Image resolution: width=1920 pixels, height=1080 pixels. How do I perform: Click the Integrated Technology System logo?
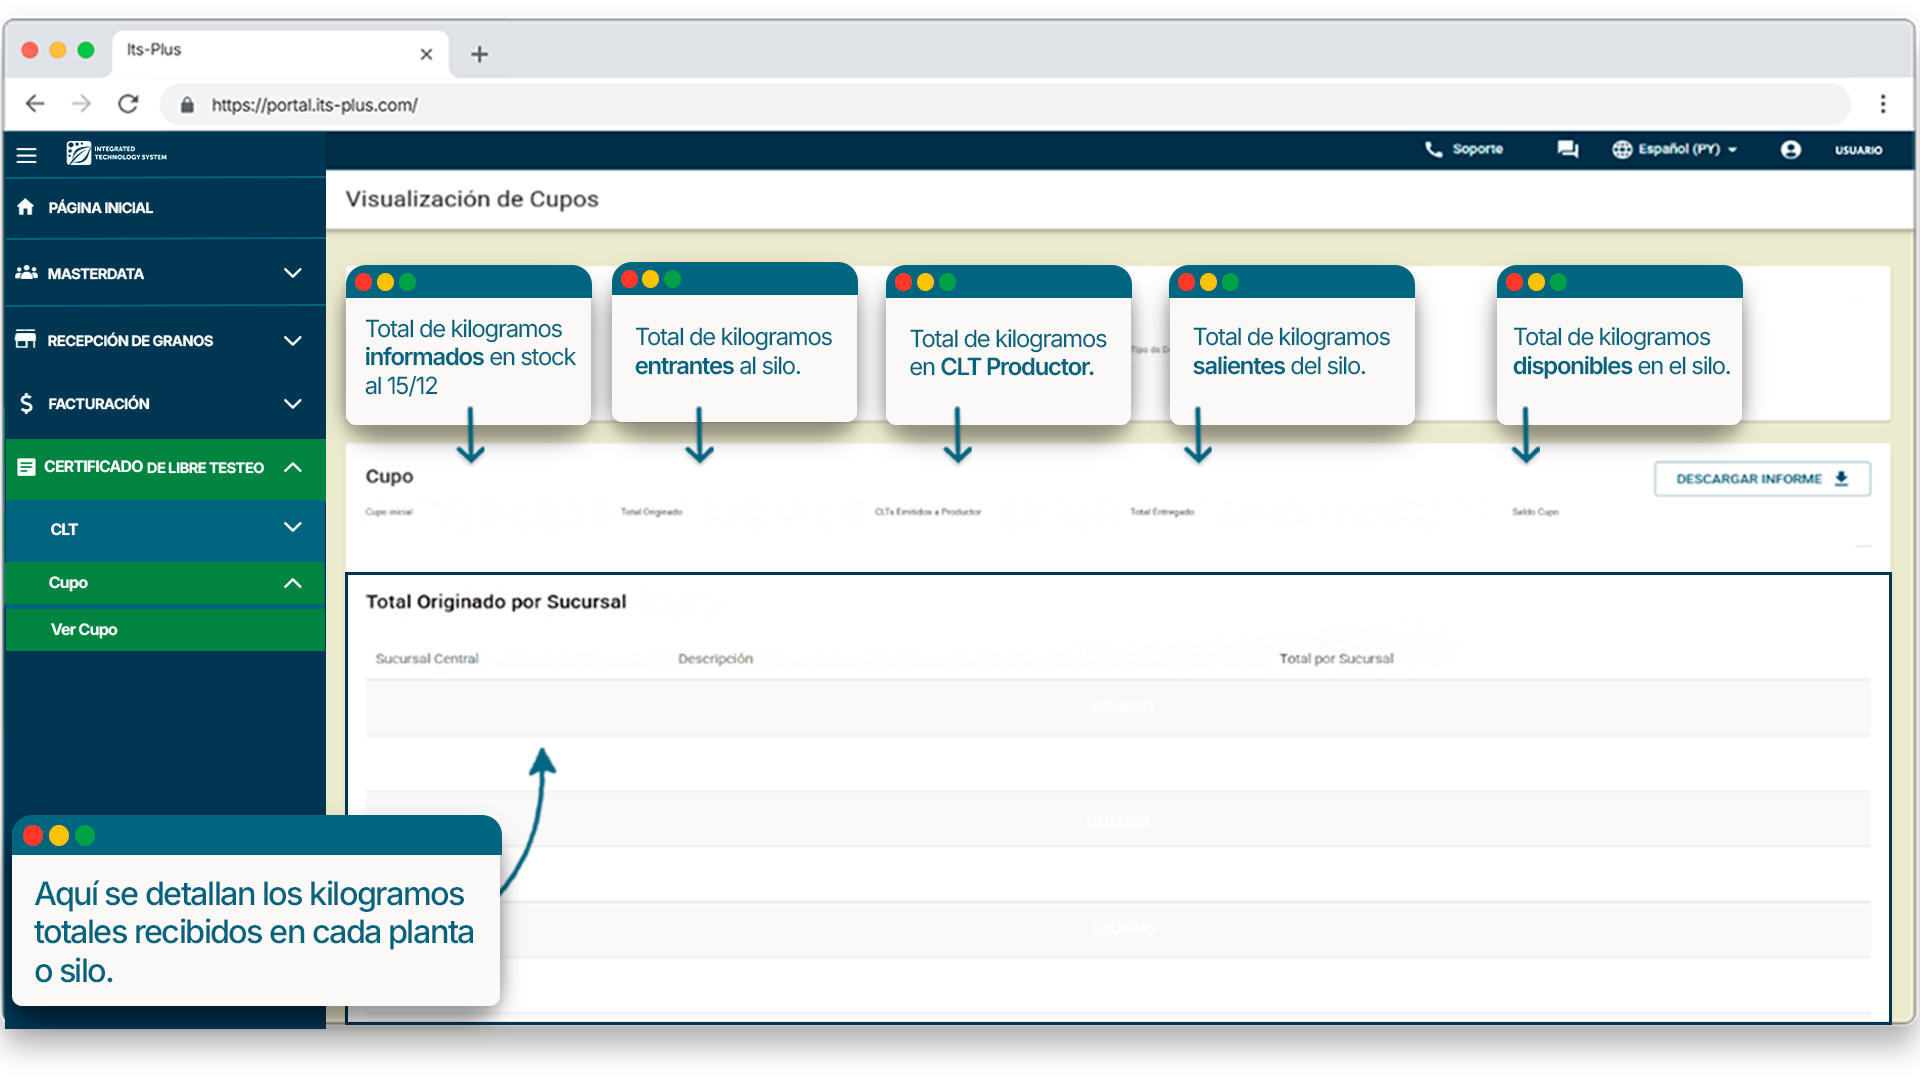116,153
